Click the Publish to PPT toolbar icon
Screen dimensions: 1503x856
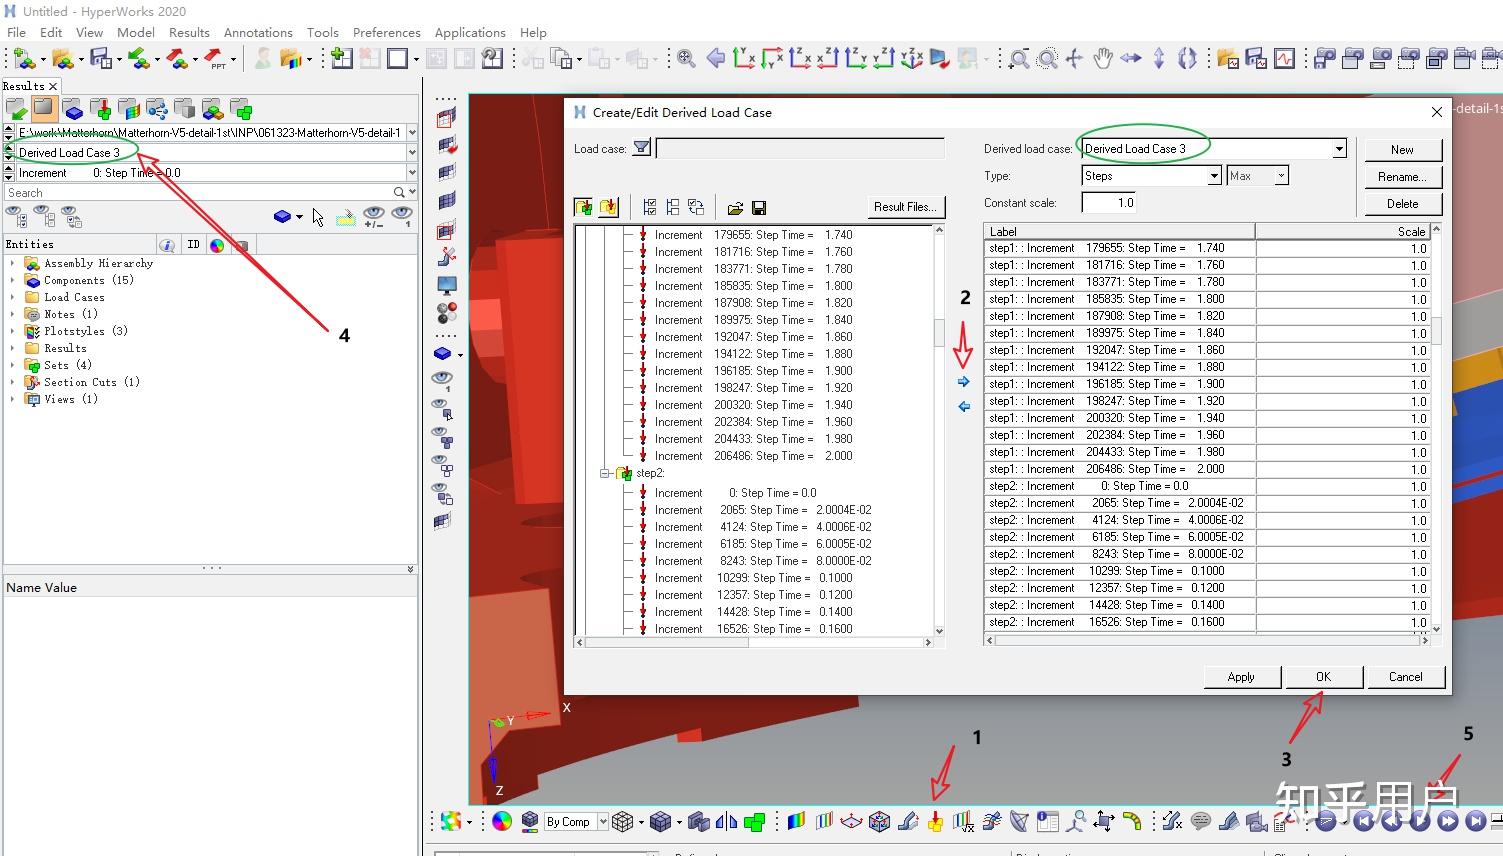pos(215,59)
